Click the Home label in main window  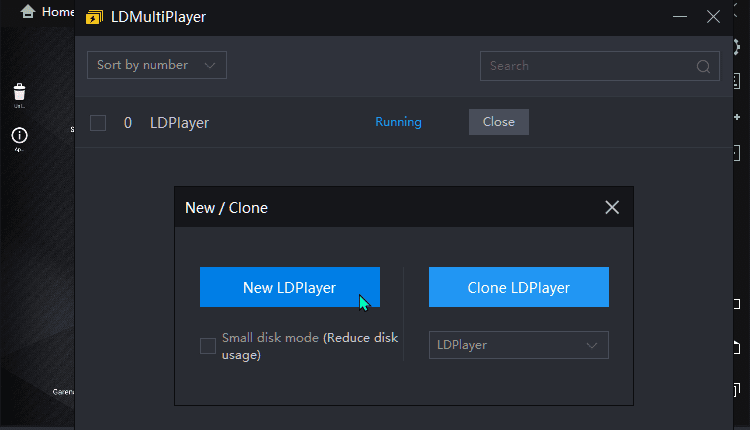point(58,12)
